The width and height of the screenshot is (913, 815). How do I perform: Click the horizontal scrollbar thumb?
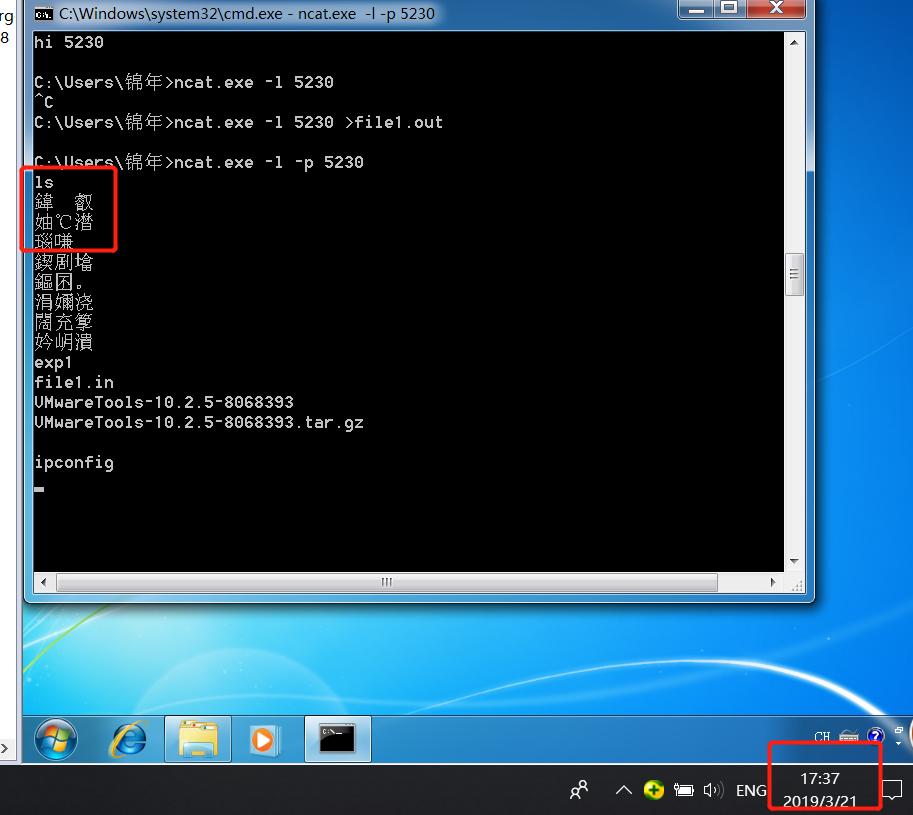pos(387,582)
